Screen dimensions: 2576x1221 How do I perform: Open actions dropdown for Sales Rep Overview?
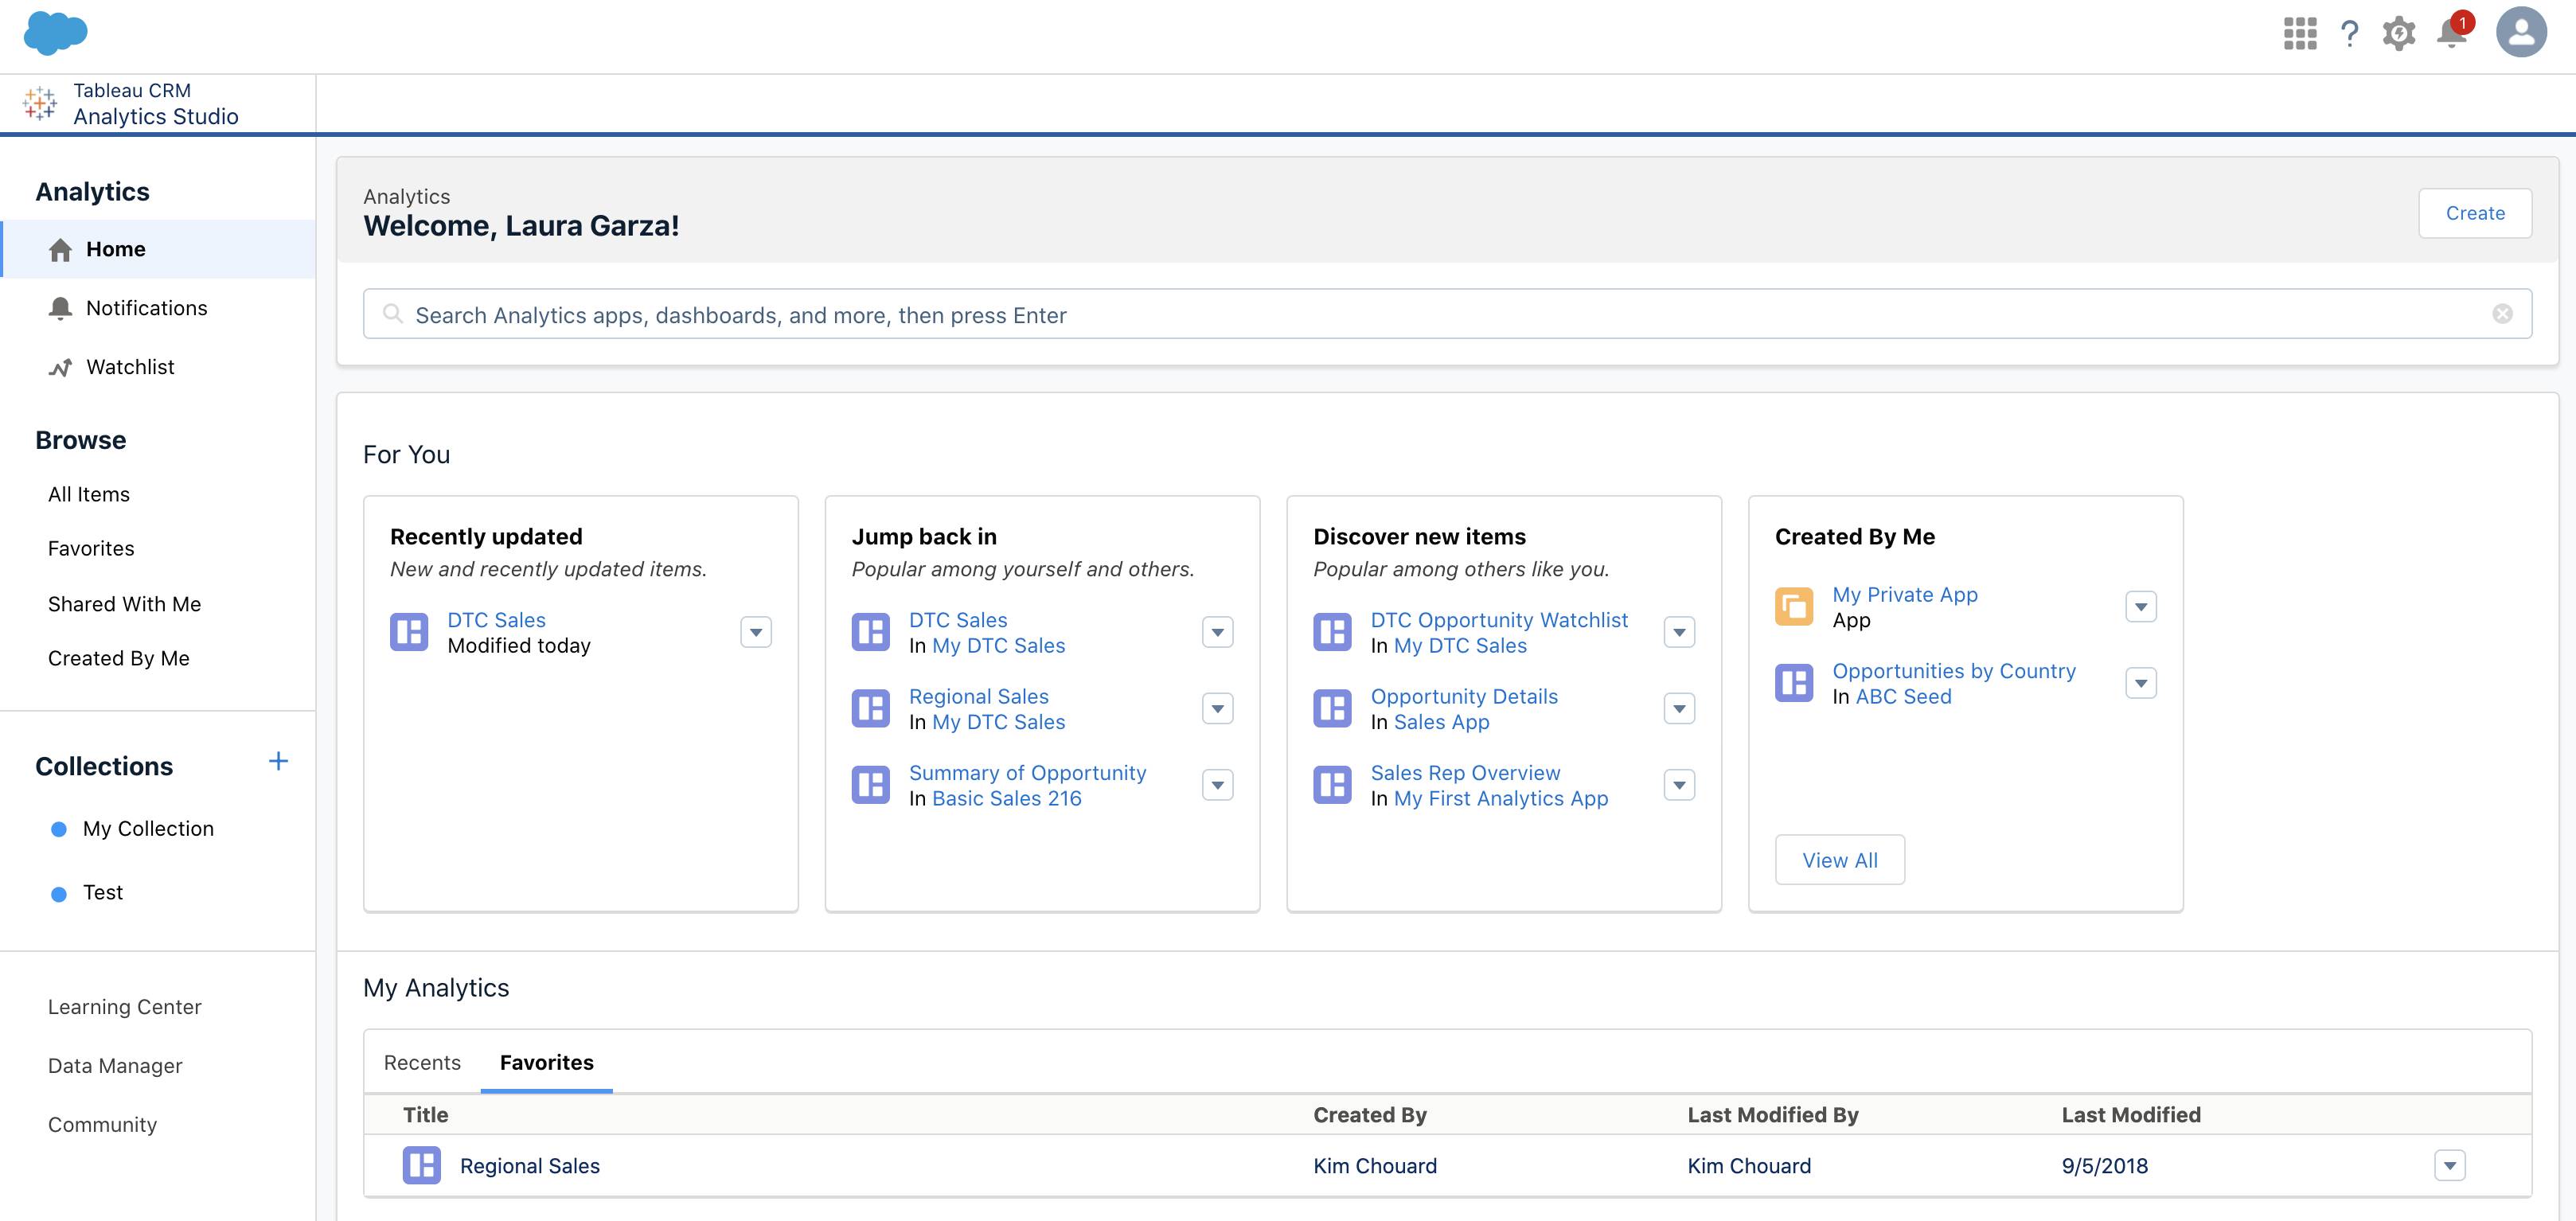(x=1680, y=785)
